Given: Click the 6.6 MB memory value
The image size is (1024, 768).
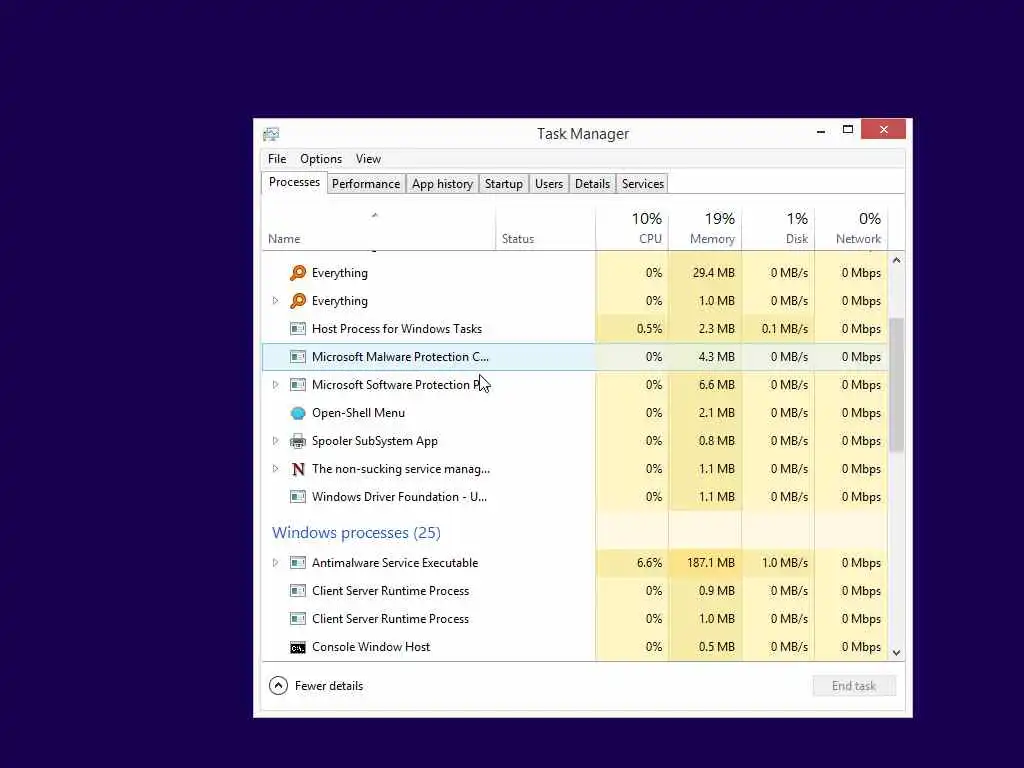Looking at the screenshot, I should 716,385.
